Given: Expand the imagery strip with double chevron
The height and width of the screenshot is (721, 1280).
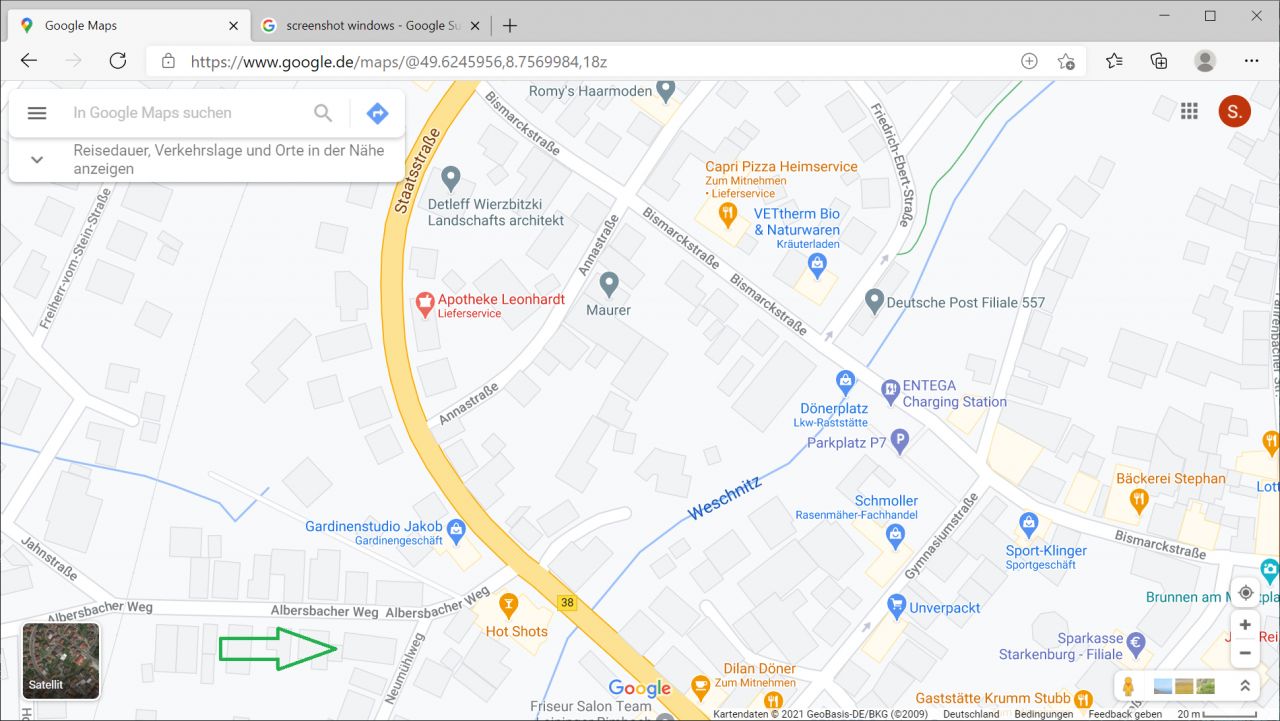Looking at the screenshot, I should click(1245, 686).
